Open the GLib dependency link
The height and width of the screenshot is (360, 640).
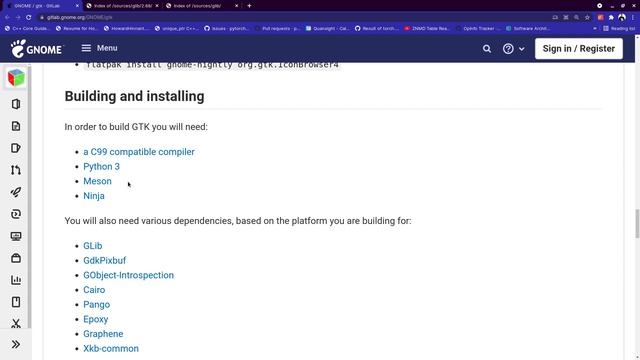click(93, 246)
